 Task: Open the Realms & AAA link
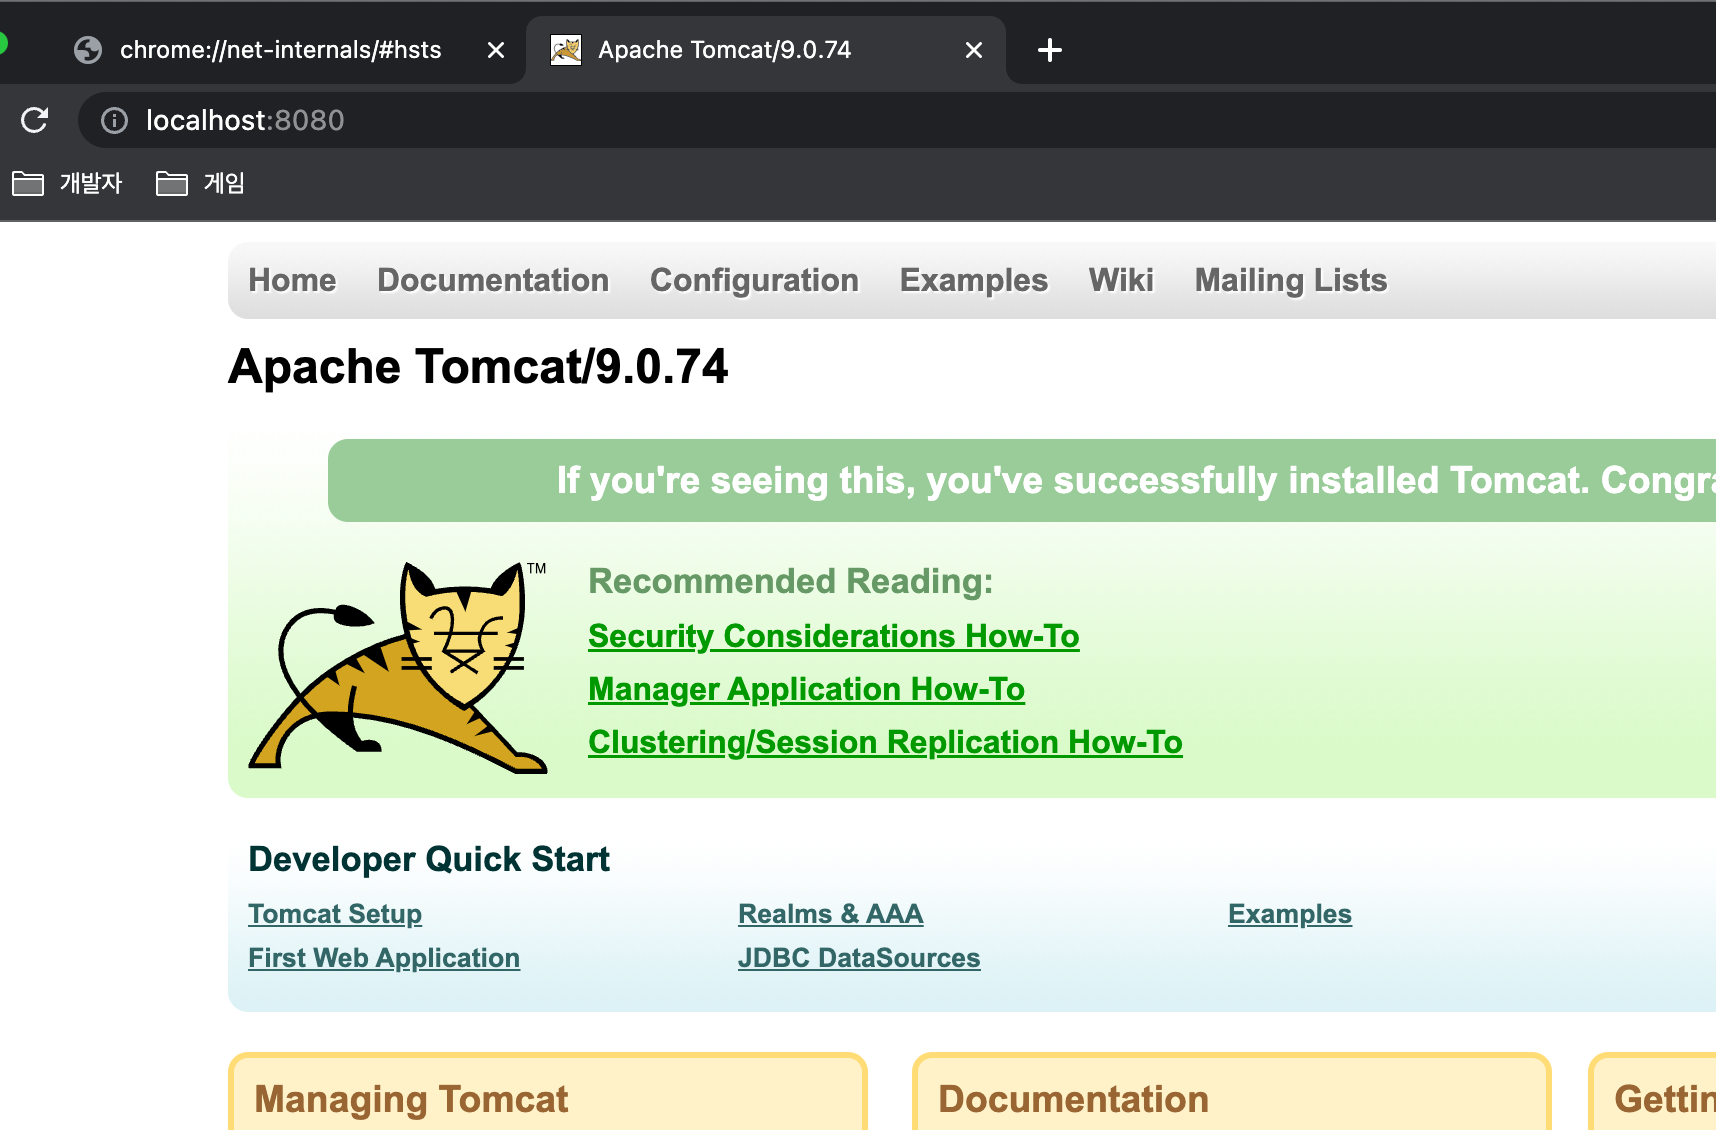coord(830,914)
